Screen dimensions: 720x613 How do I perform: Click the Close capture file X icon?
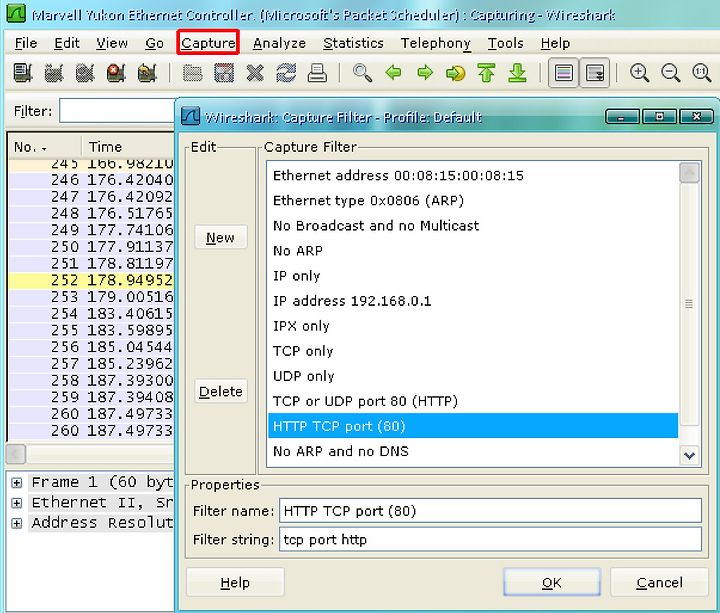[x=255, y=73]
